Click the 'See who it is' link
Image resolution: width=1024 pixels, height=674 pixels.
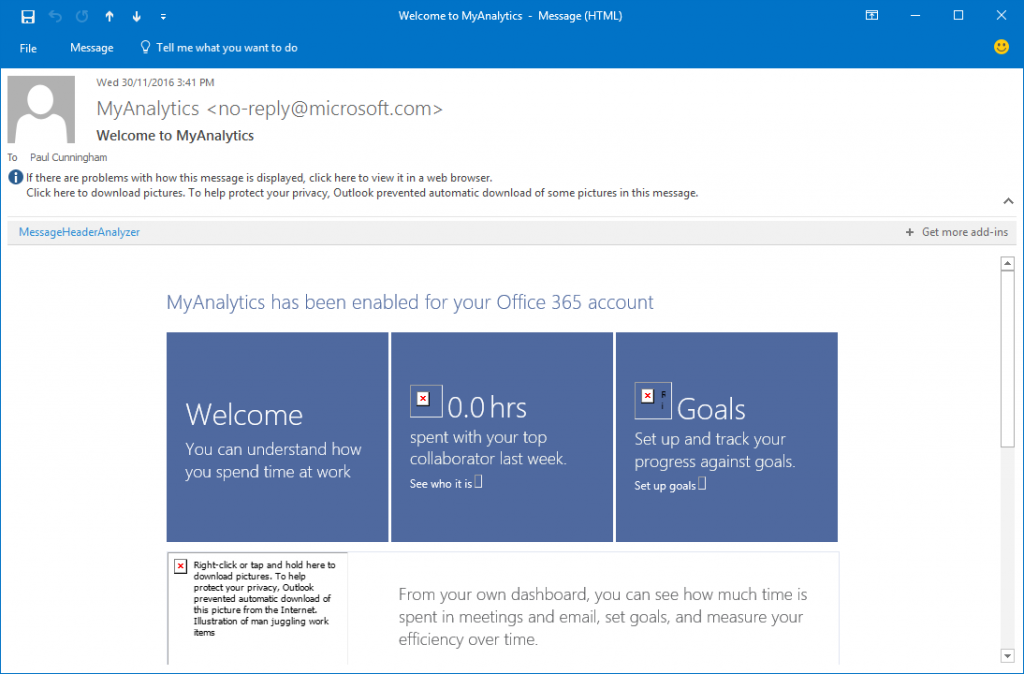[441, 481]
